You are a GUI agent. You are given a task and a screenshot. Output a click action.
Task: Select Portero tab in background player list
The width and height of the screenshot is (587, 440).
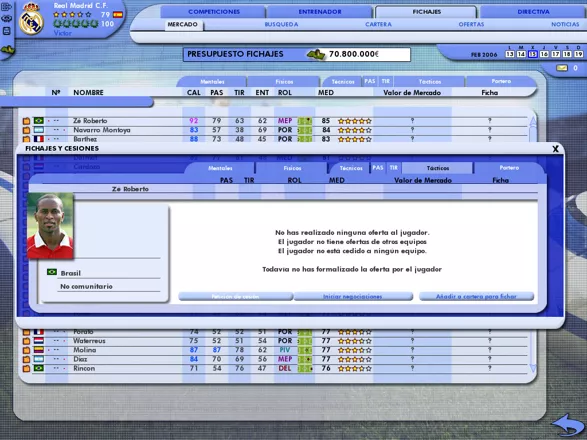(x=501, y=81)
